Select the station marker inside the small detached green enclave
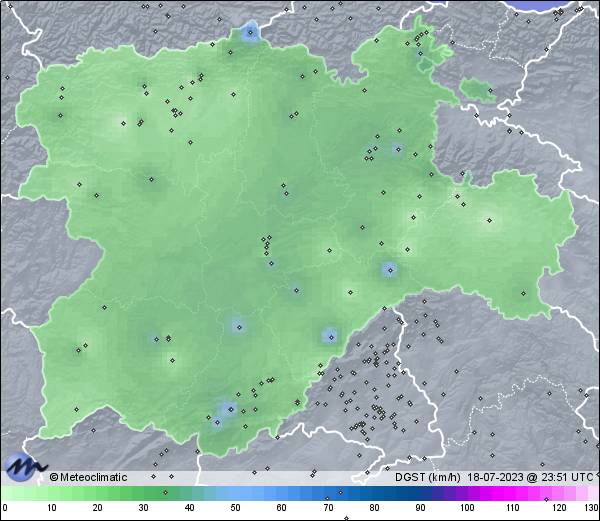The image size is (600, 521). coord(490,91)
